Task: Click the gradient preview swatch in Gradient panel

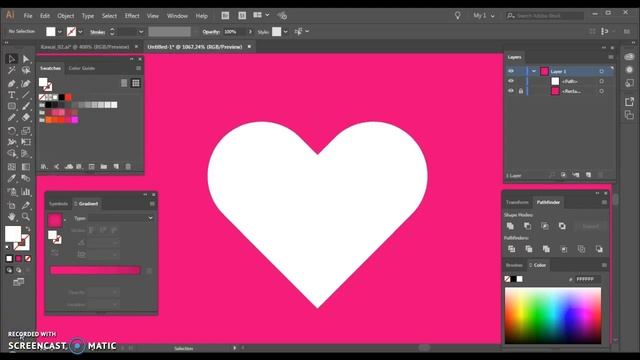Action: point(55,220)
